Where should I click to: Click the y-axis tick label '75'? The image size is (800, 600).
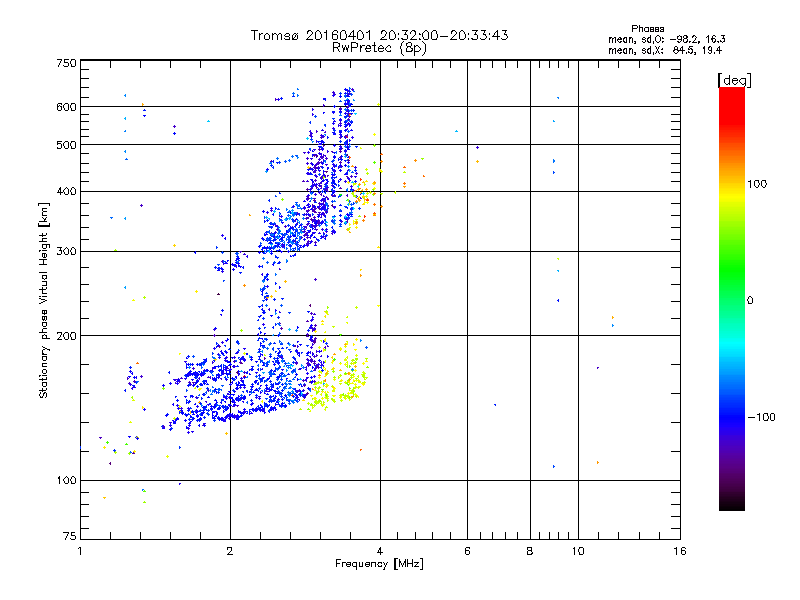(x=70, y=536)
